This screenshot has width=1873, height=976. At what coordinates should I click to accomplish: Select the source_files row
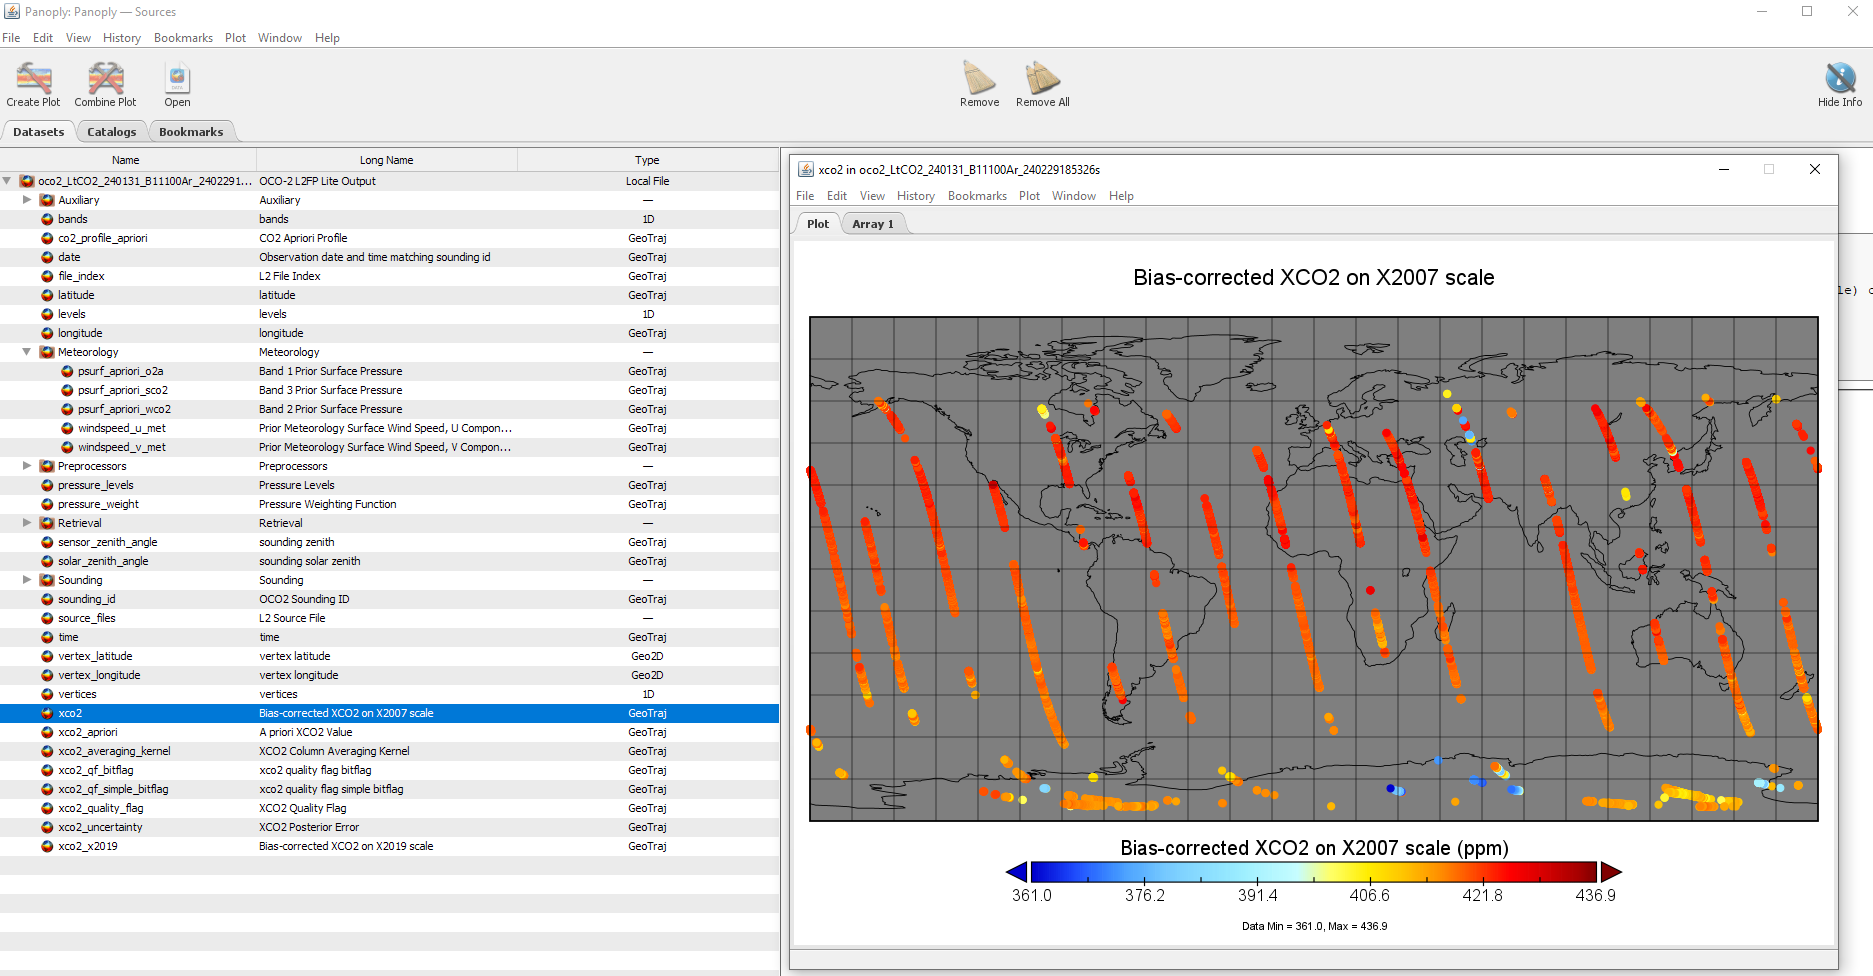point(389,618)
